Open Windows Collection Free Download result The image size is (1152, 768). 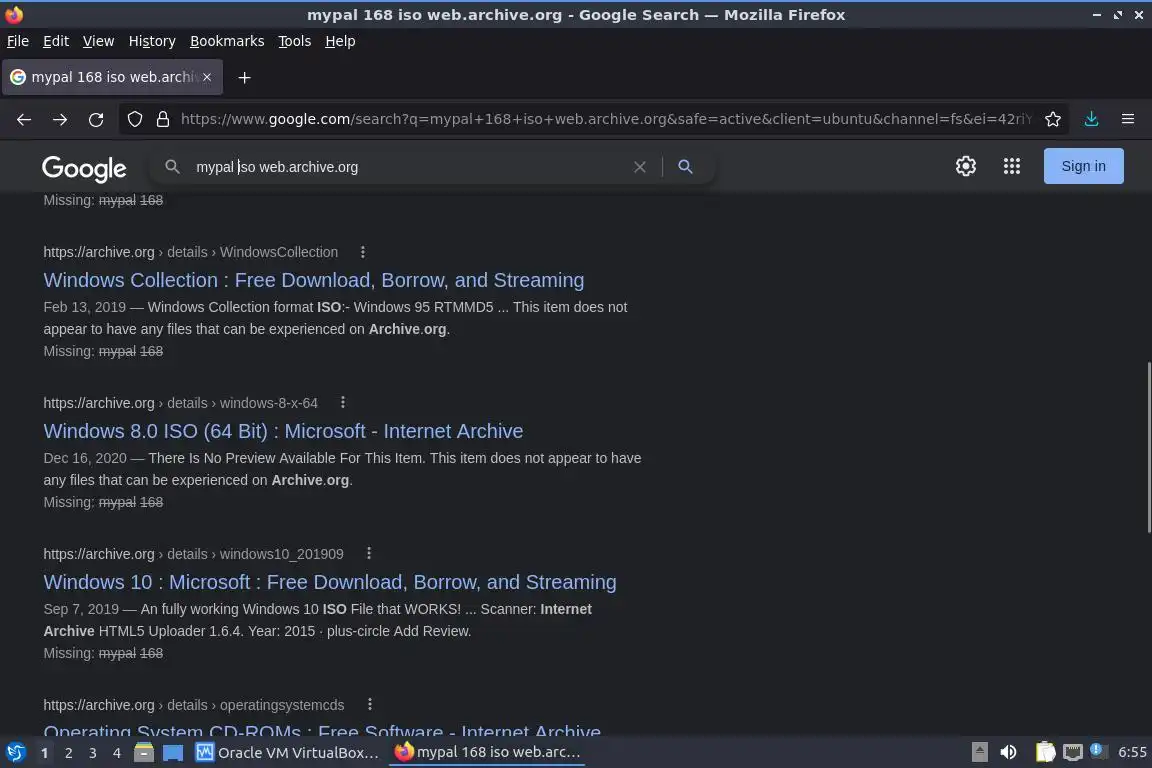(x=314, y=280)
